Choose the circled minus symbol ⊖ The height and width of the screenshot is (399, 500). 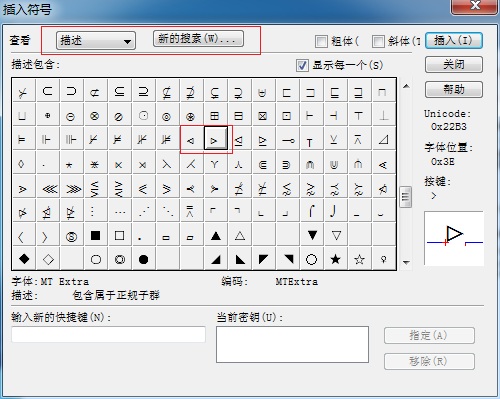(72, 115)
